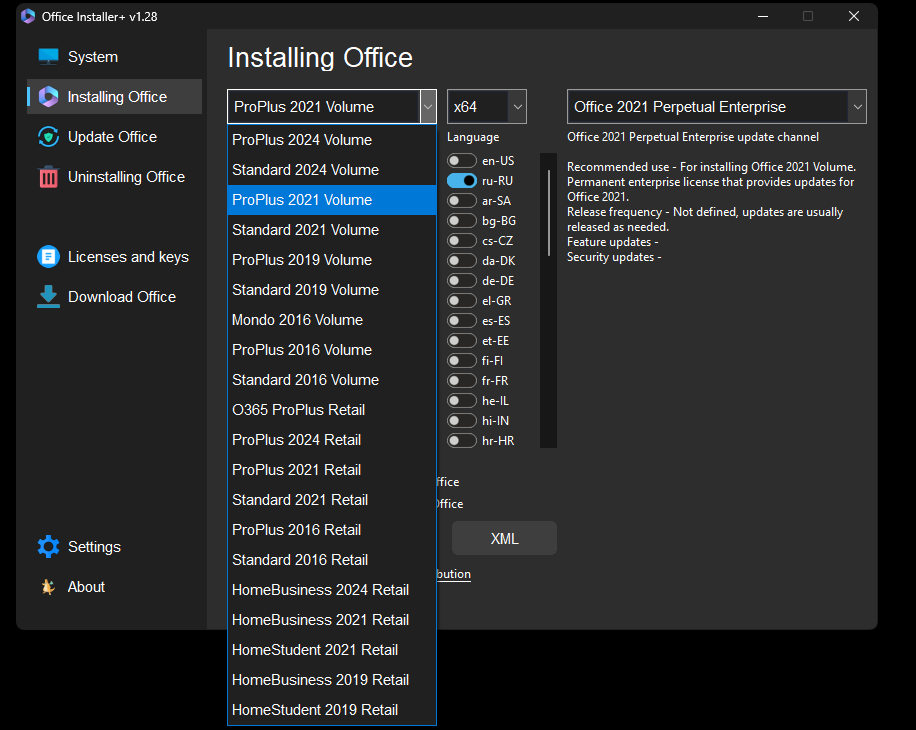Turn on the el-GR language toggle

(462, 301)
